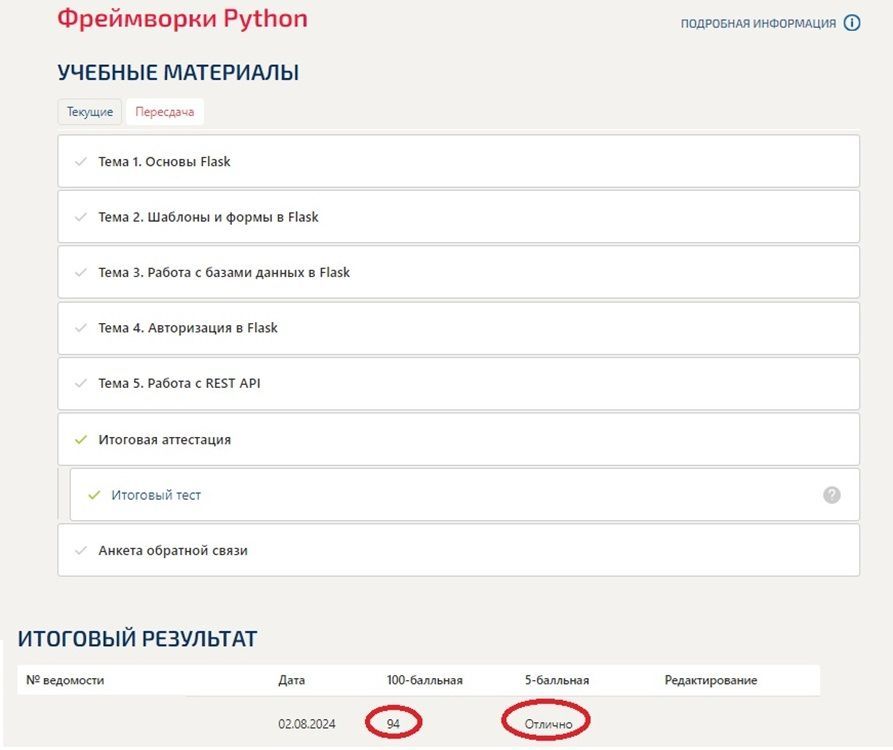Click the checkmark by Анкета обратной связи

click(x=81, y=550)
